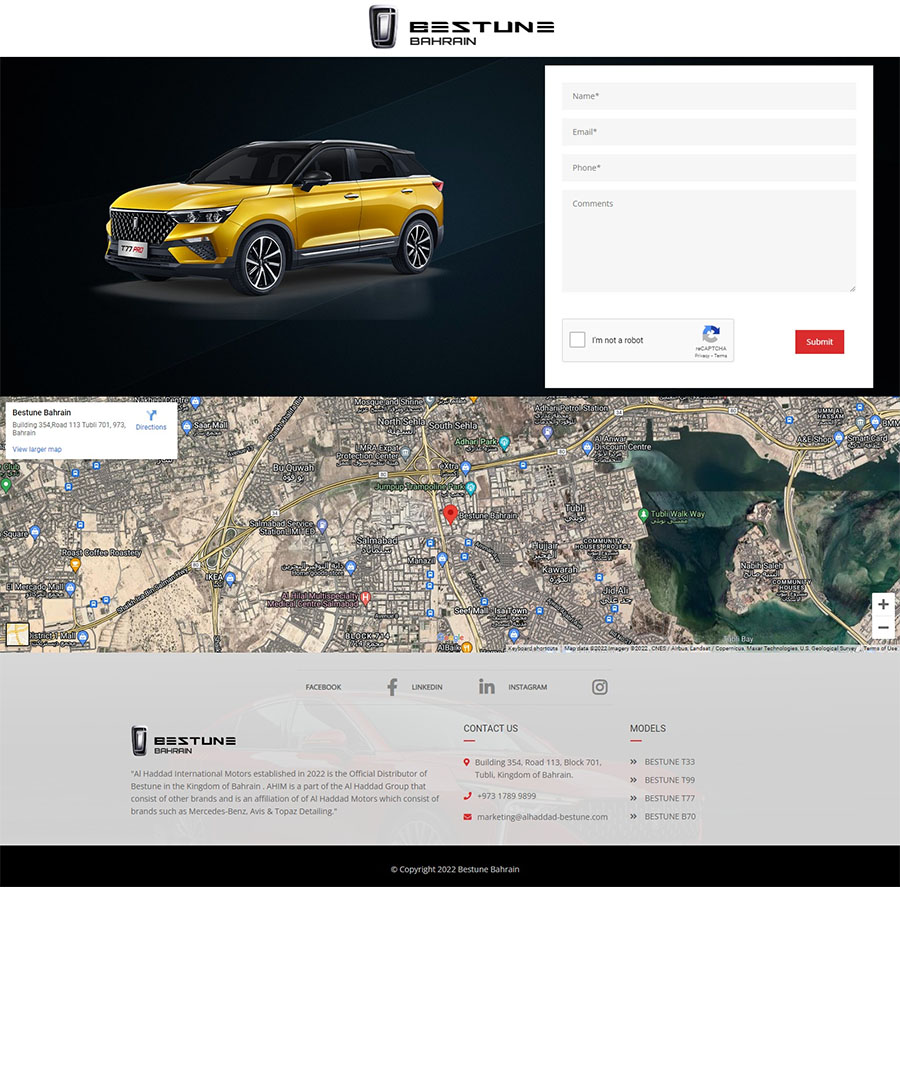Screen dimensions: 900x1074
Task: Click the Instagram camera icon
Action: click(x=599, y=687)
